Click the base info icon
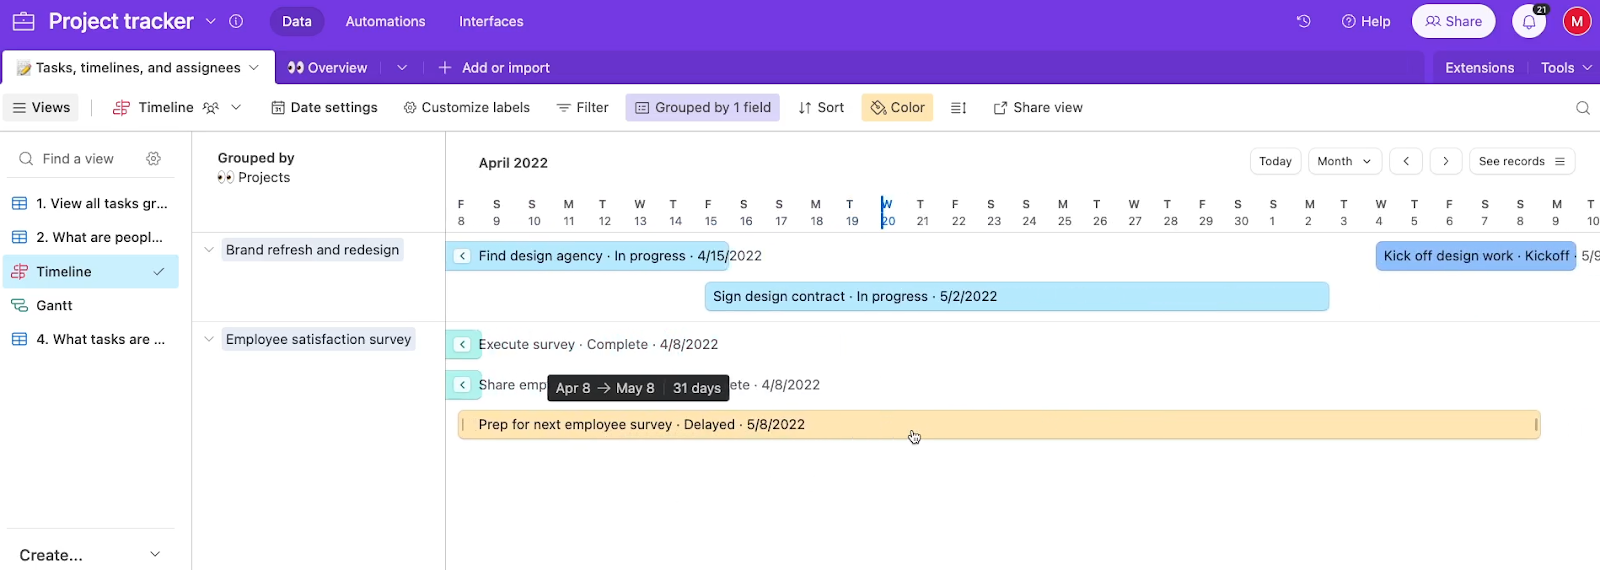The image size is (1600, 570). coord(236,21)
